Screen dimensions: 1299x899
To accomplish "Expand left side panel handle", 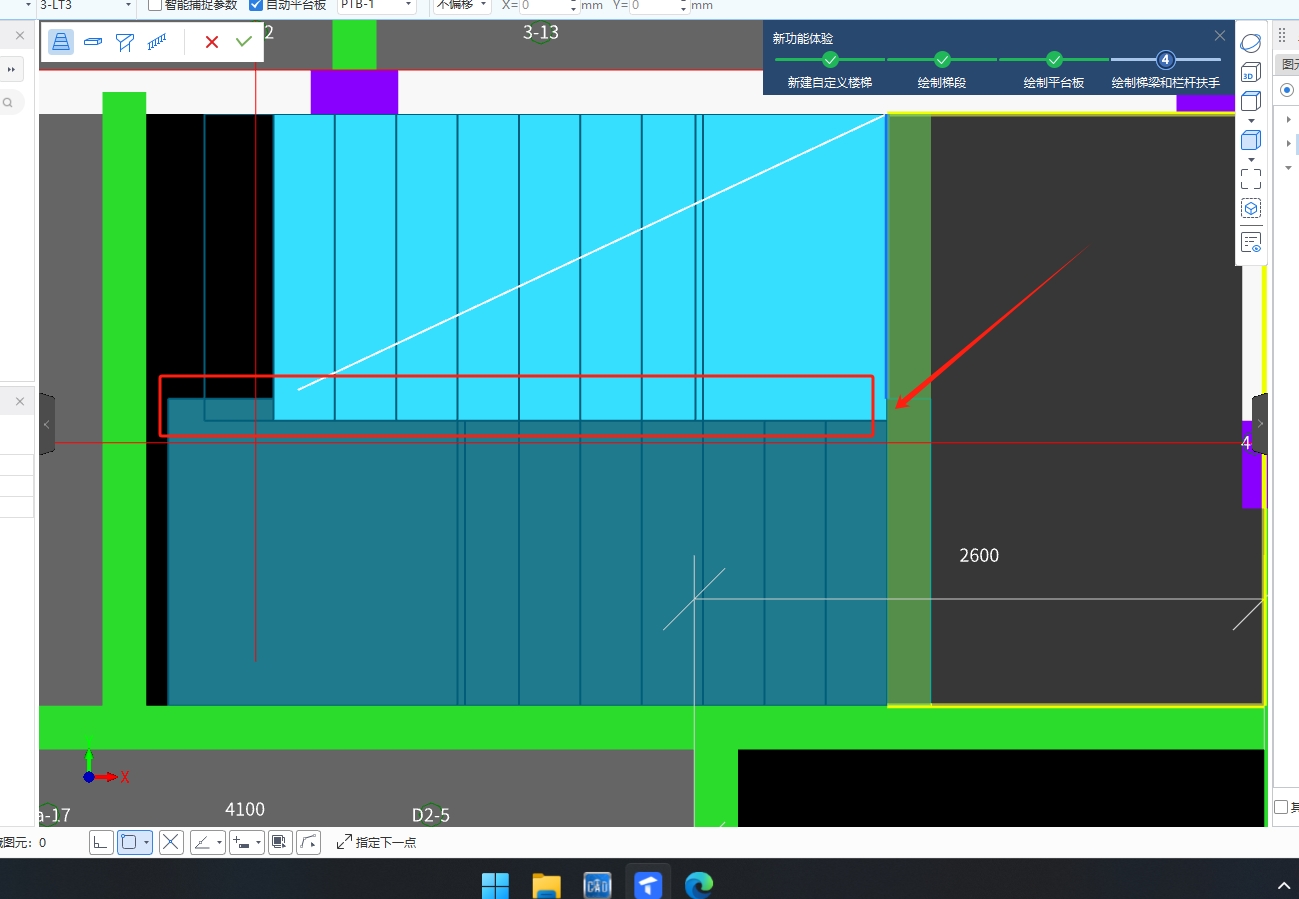I will coord(46,424).
